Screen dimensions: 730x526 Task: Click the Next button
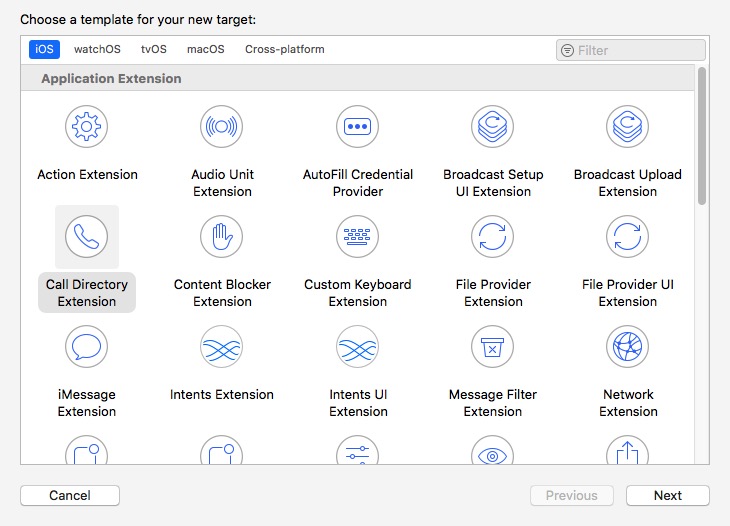coord(668,495)
